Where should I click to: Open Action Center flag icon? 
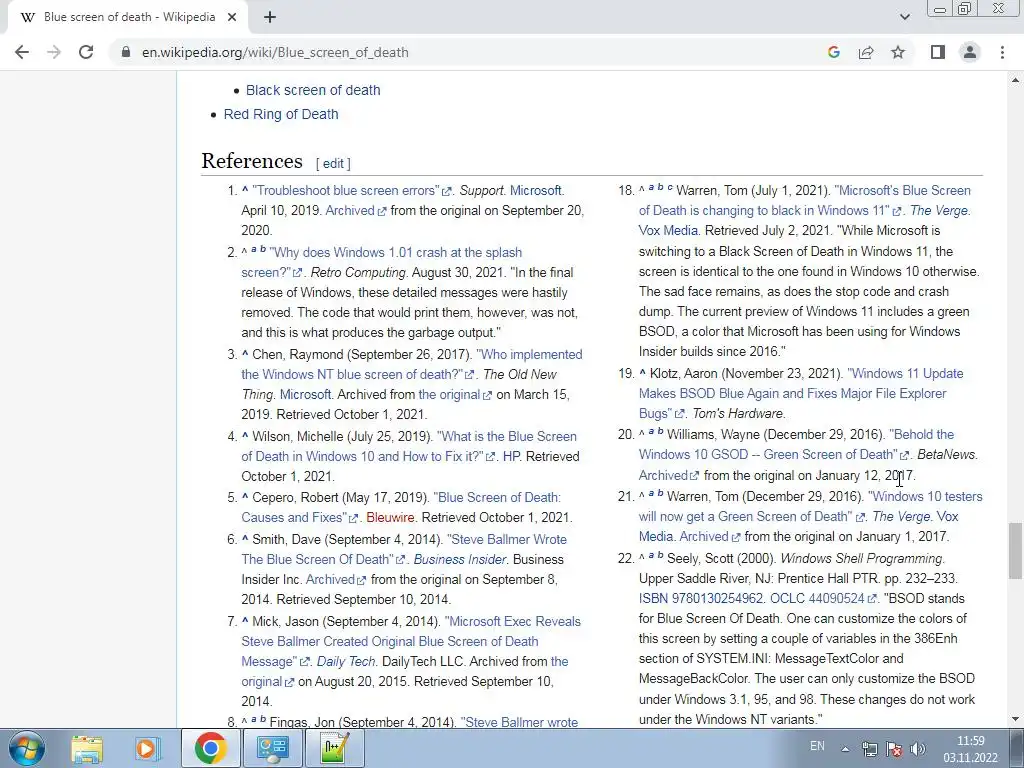click(x=894, y=749)
